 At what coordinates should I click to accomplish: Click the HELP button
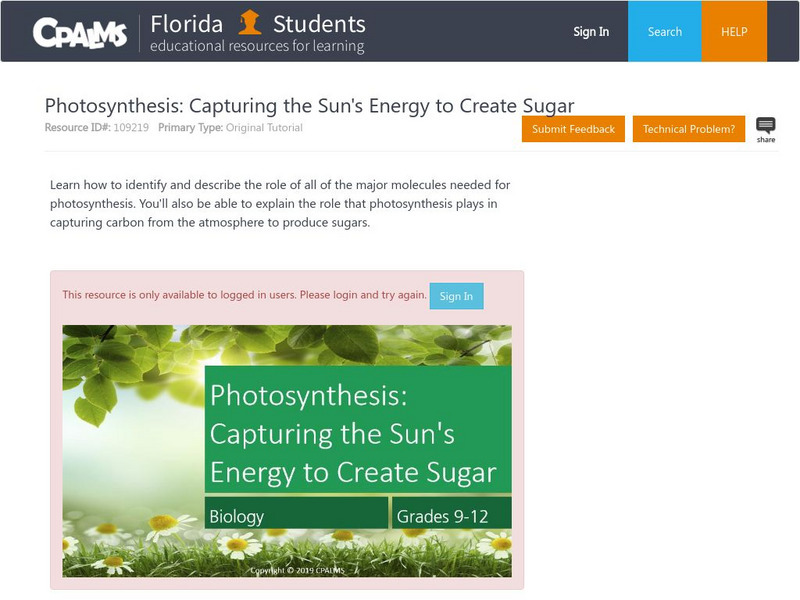pyautogui.click(x=735, y=31)
